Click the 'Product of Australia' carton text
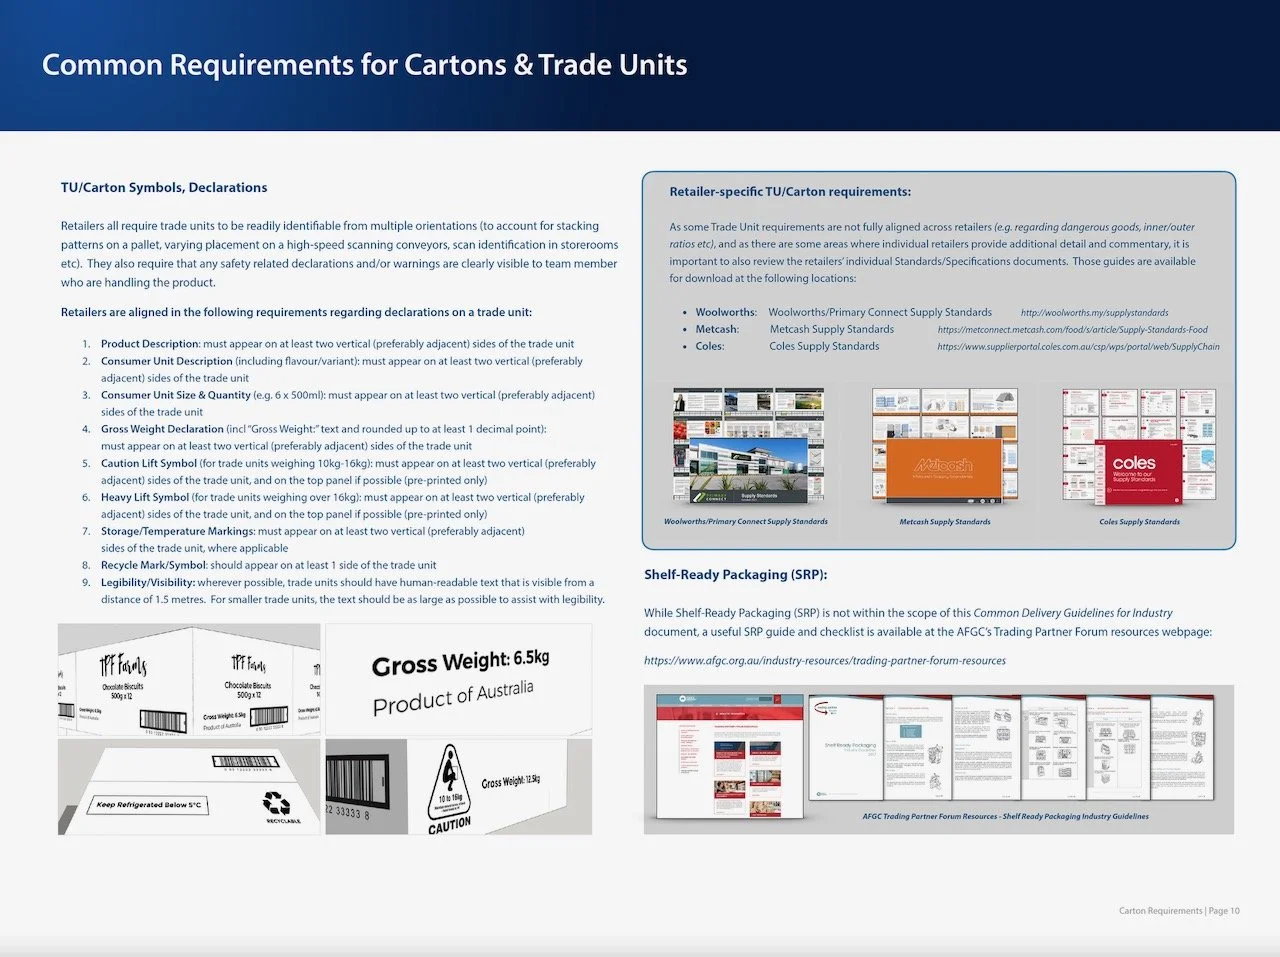Image resolution: width=1280 pixels, height=957 pixels. 453,698
